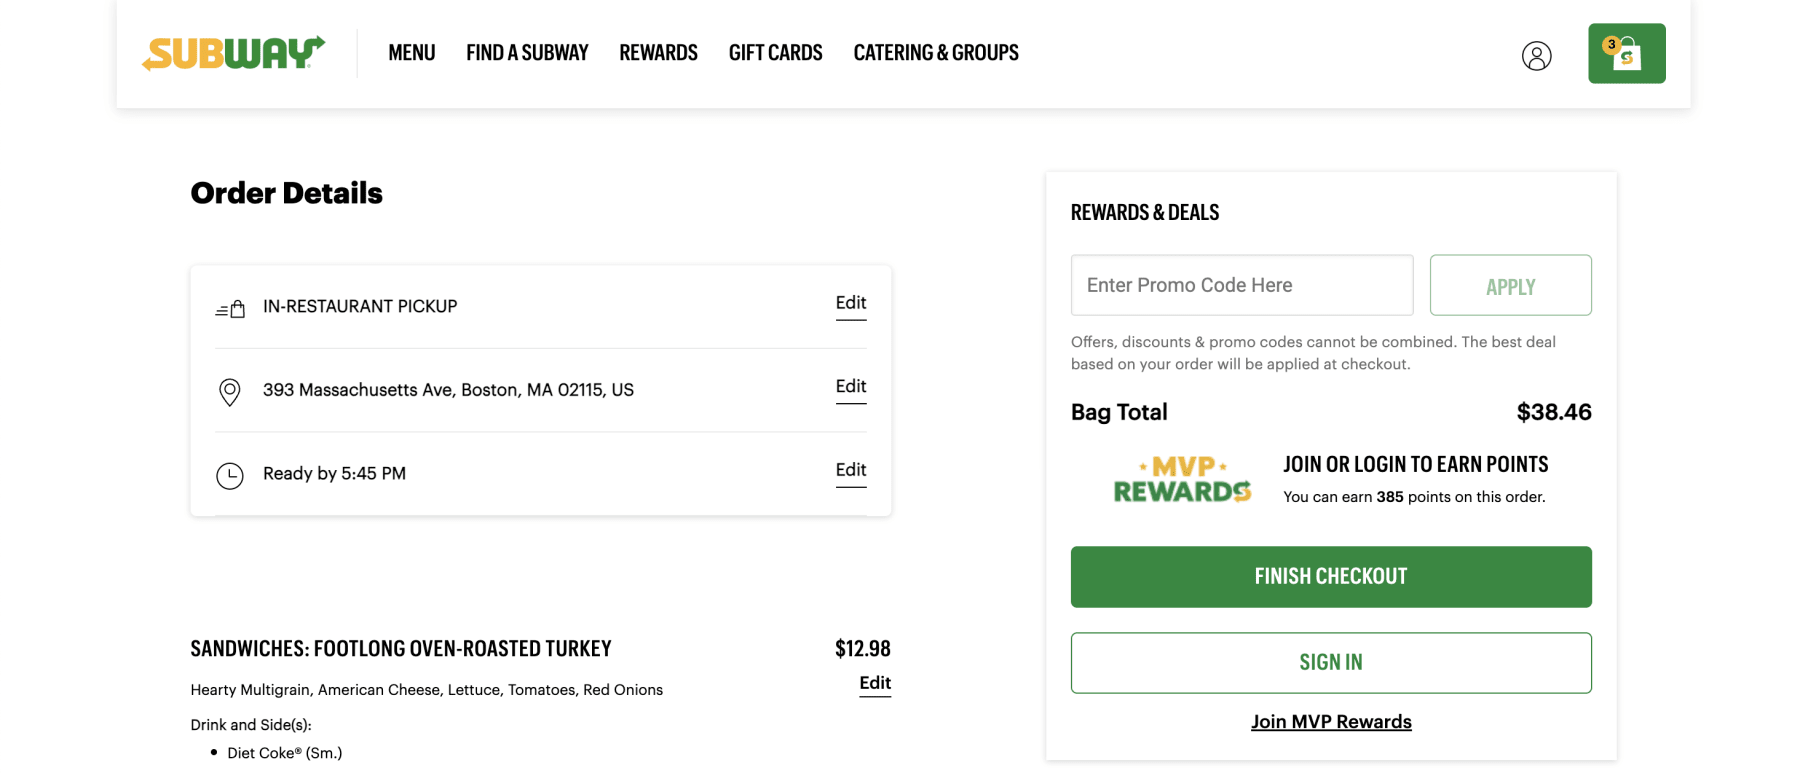The width and height of the screenshot is (1800, 773).
Task: Click the account profile icon
Action: click(x=1537, y=56)
